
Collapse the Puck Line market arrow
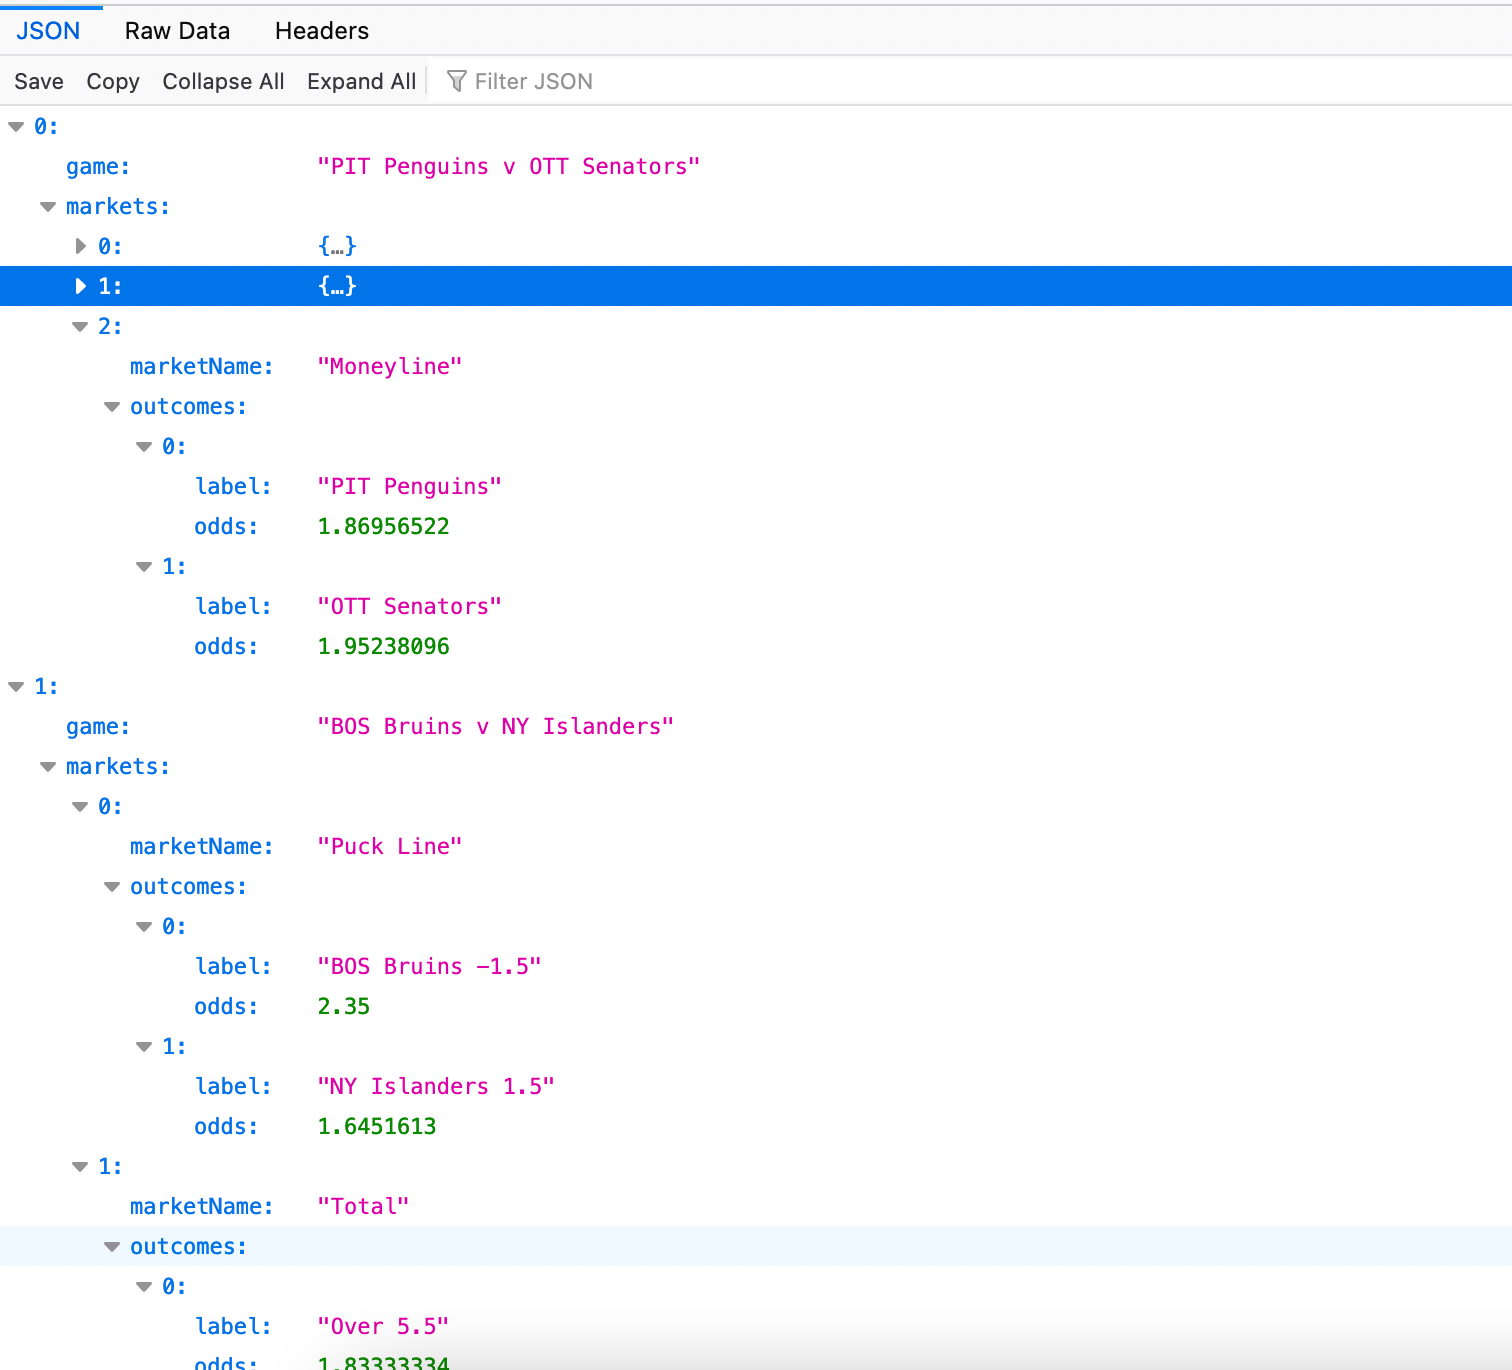point(80,807)
